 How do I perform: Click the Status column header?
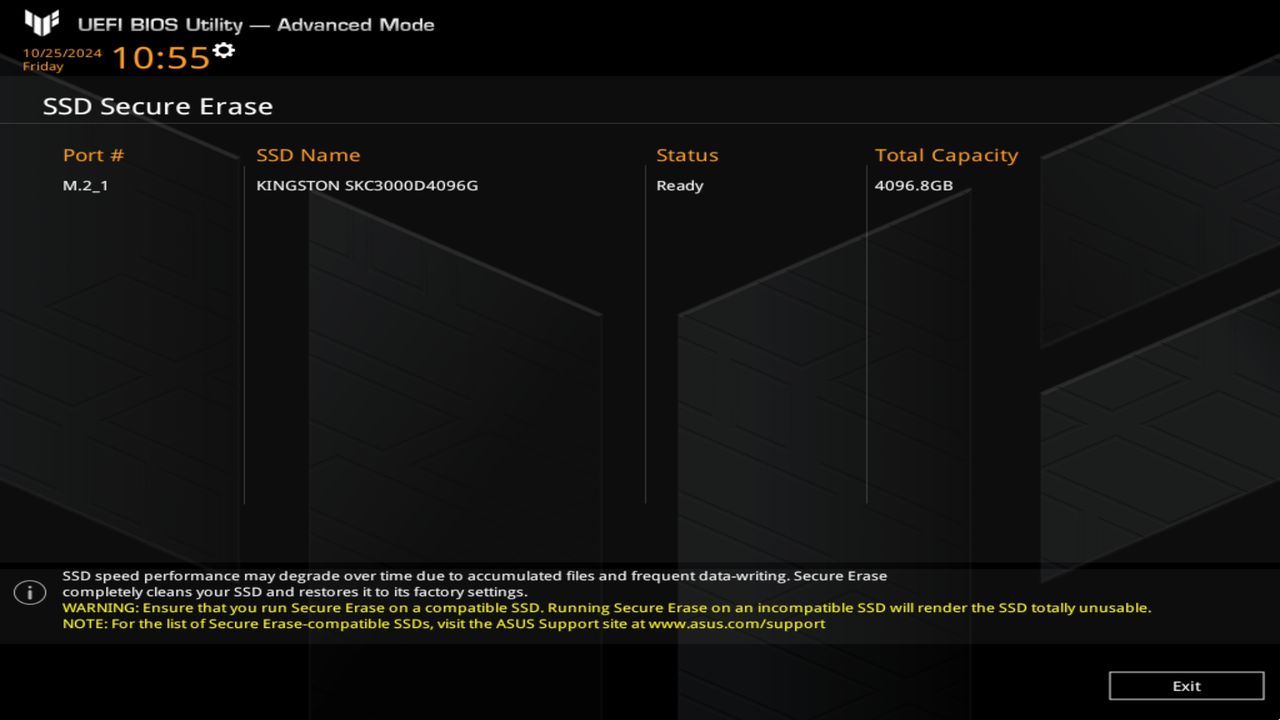point(687,155)
